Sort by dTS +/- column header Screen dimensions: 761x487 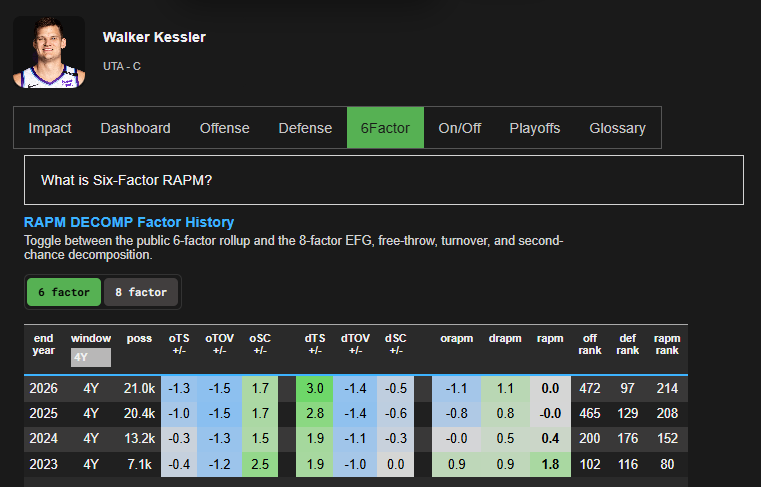pyautogui.click(x=315, y=344)
